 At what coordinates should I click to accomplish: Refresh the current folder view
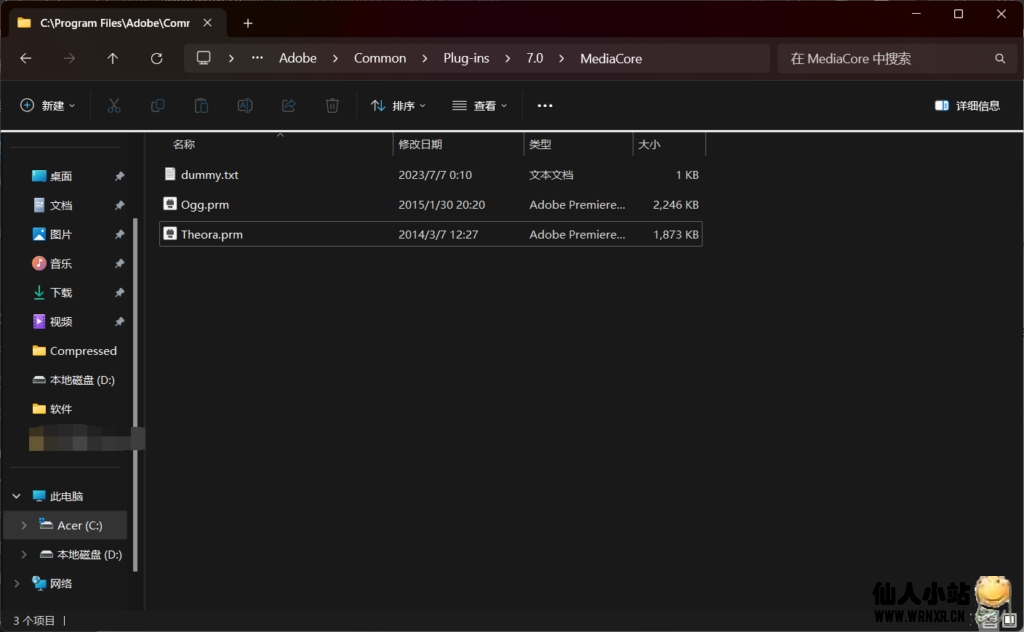tap(156, 59)
